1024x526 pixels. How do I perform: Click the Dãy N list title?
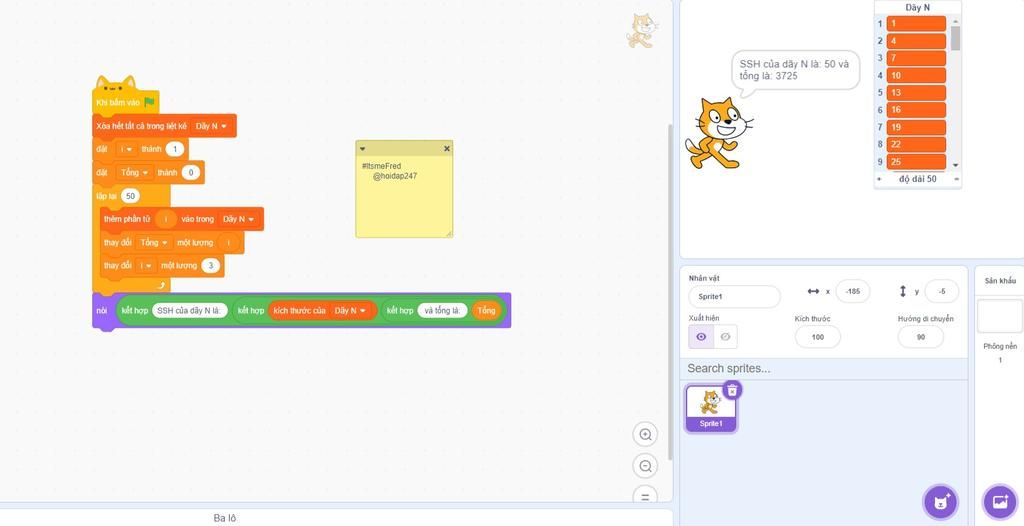[918, 8]
